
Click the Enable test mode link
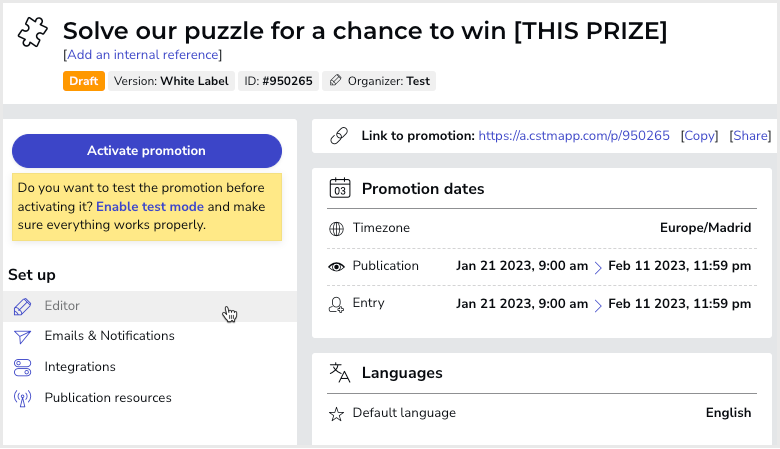[x=150, y=206]
